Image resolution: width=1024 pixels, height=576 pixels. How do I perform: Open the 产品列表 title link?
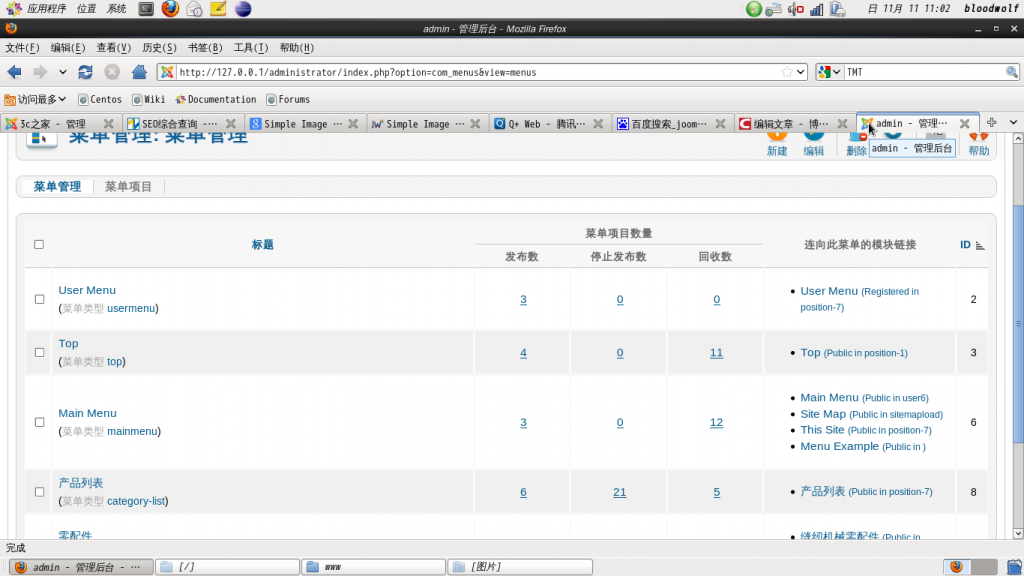[x=80, y=483]
